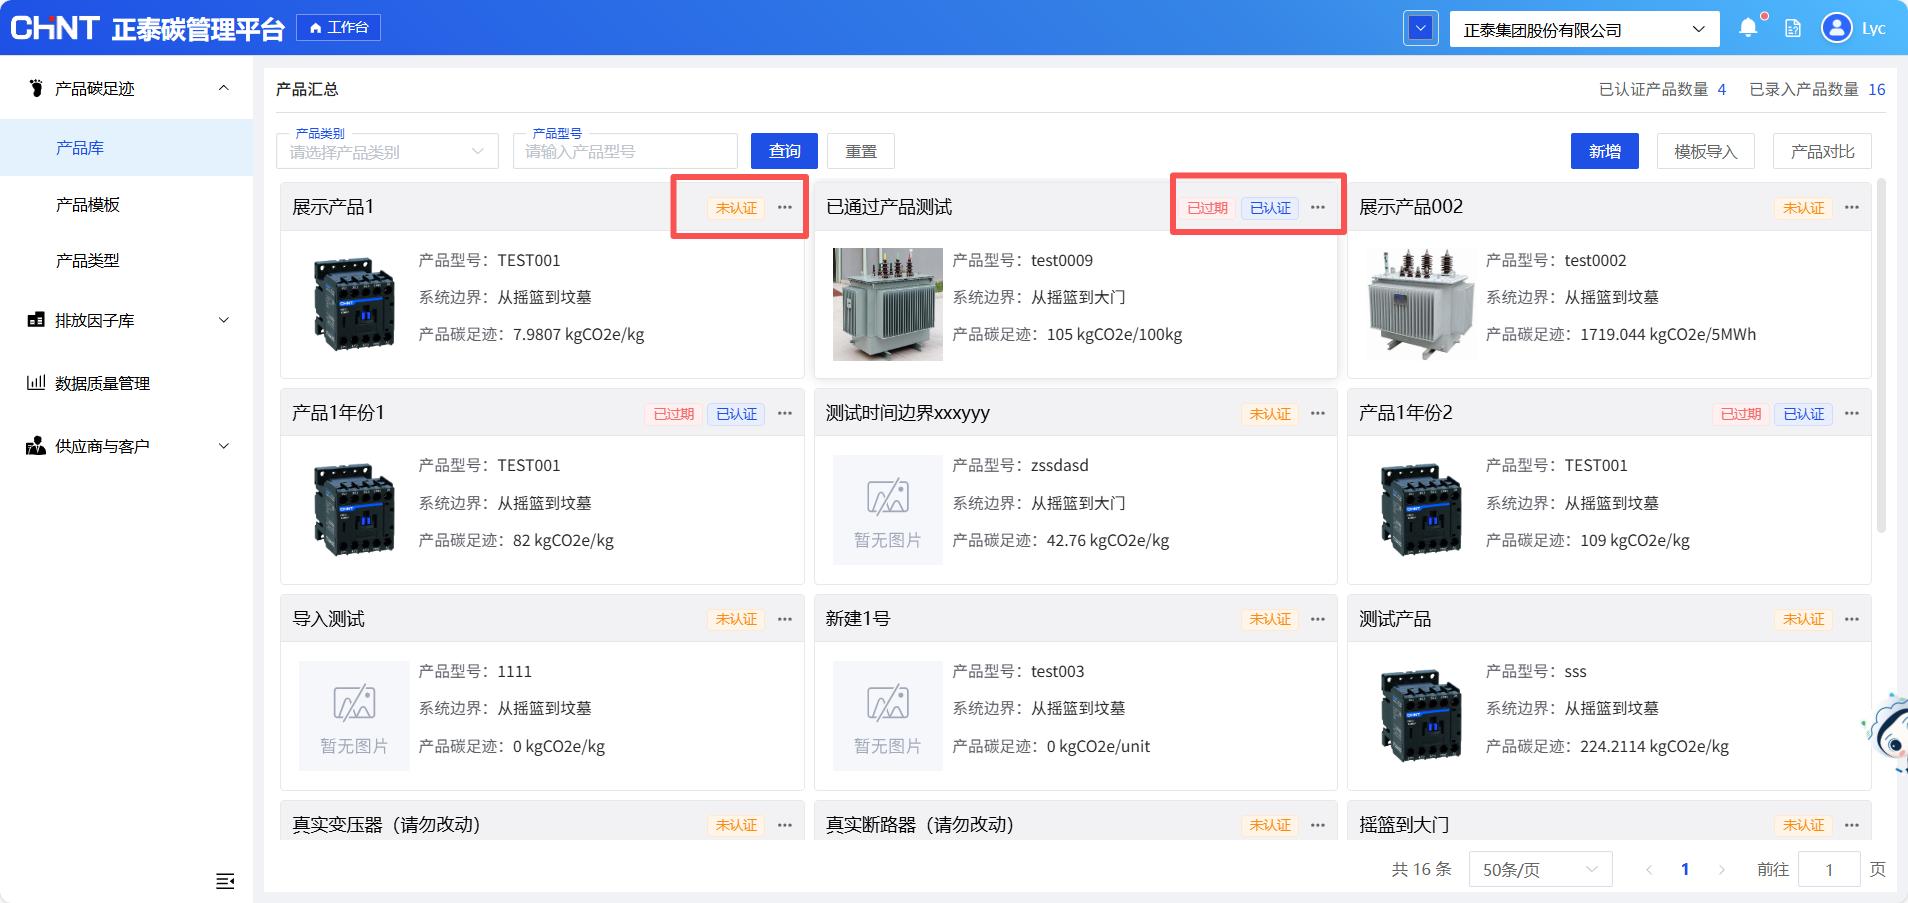
Task: Select 产品类型 in the sidebar
Action: click(126, 260)
